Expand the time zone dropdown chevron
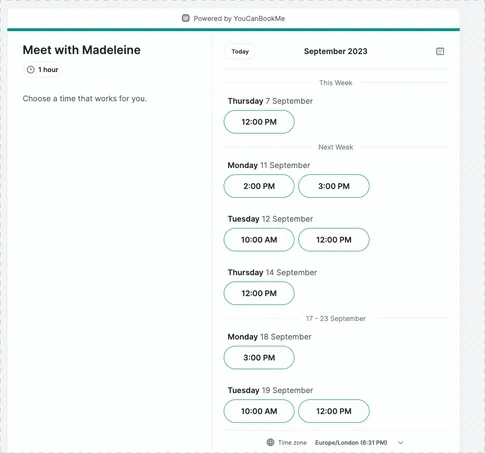Screen dimensions: 485x453 click(401, 443)
